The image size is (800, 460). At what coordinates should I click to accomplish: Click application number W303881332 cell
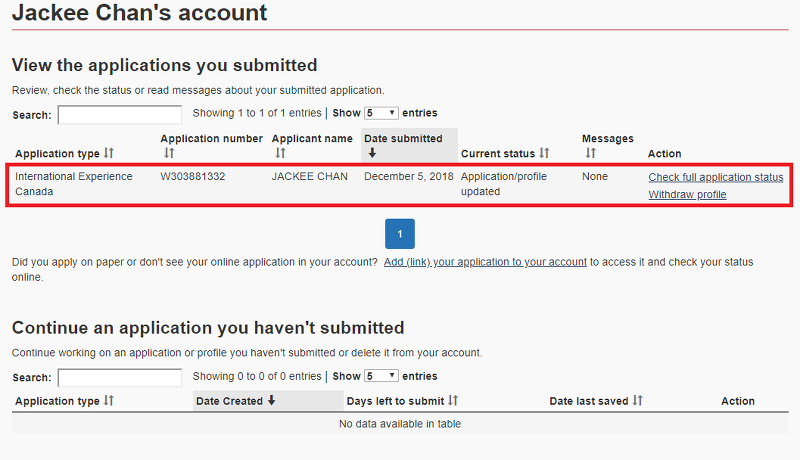pos(193,176)
